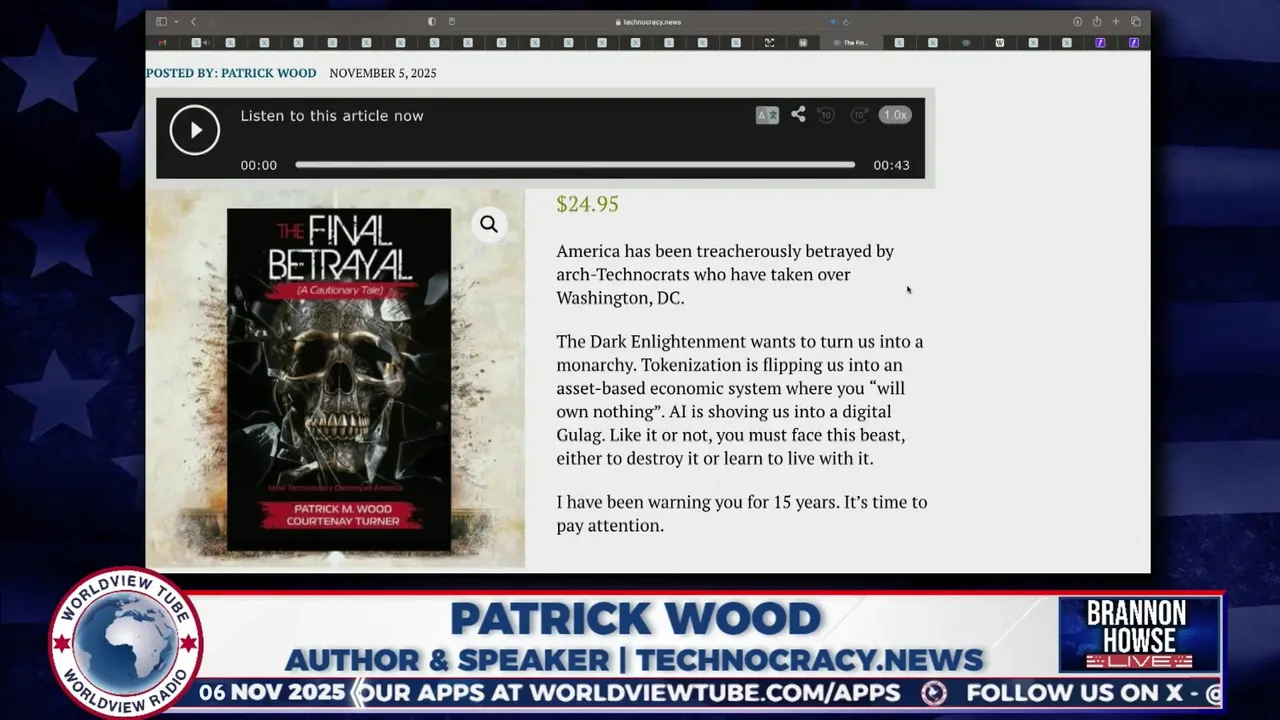Select the active 'The Fin...' tab
The height and width of the screenshot is (720, 1280).
tap(850, 43)
